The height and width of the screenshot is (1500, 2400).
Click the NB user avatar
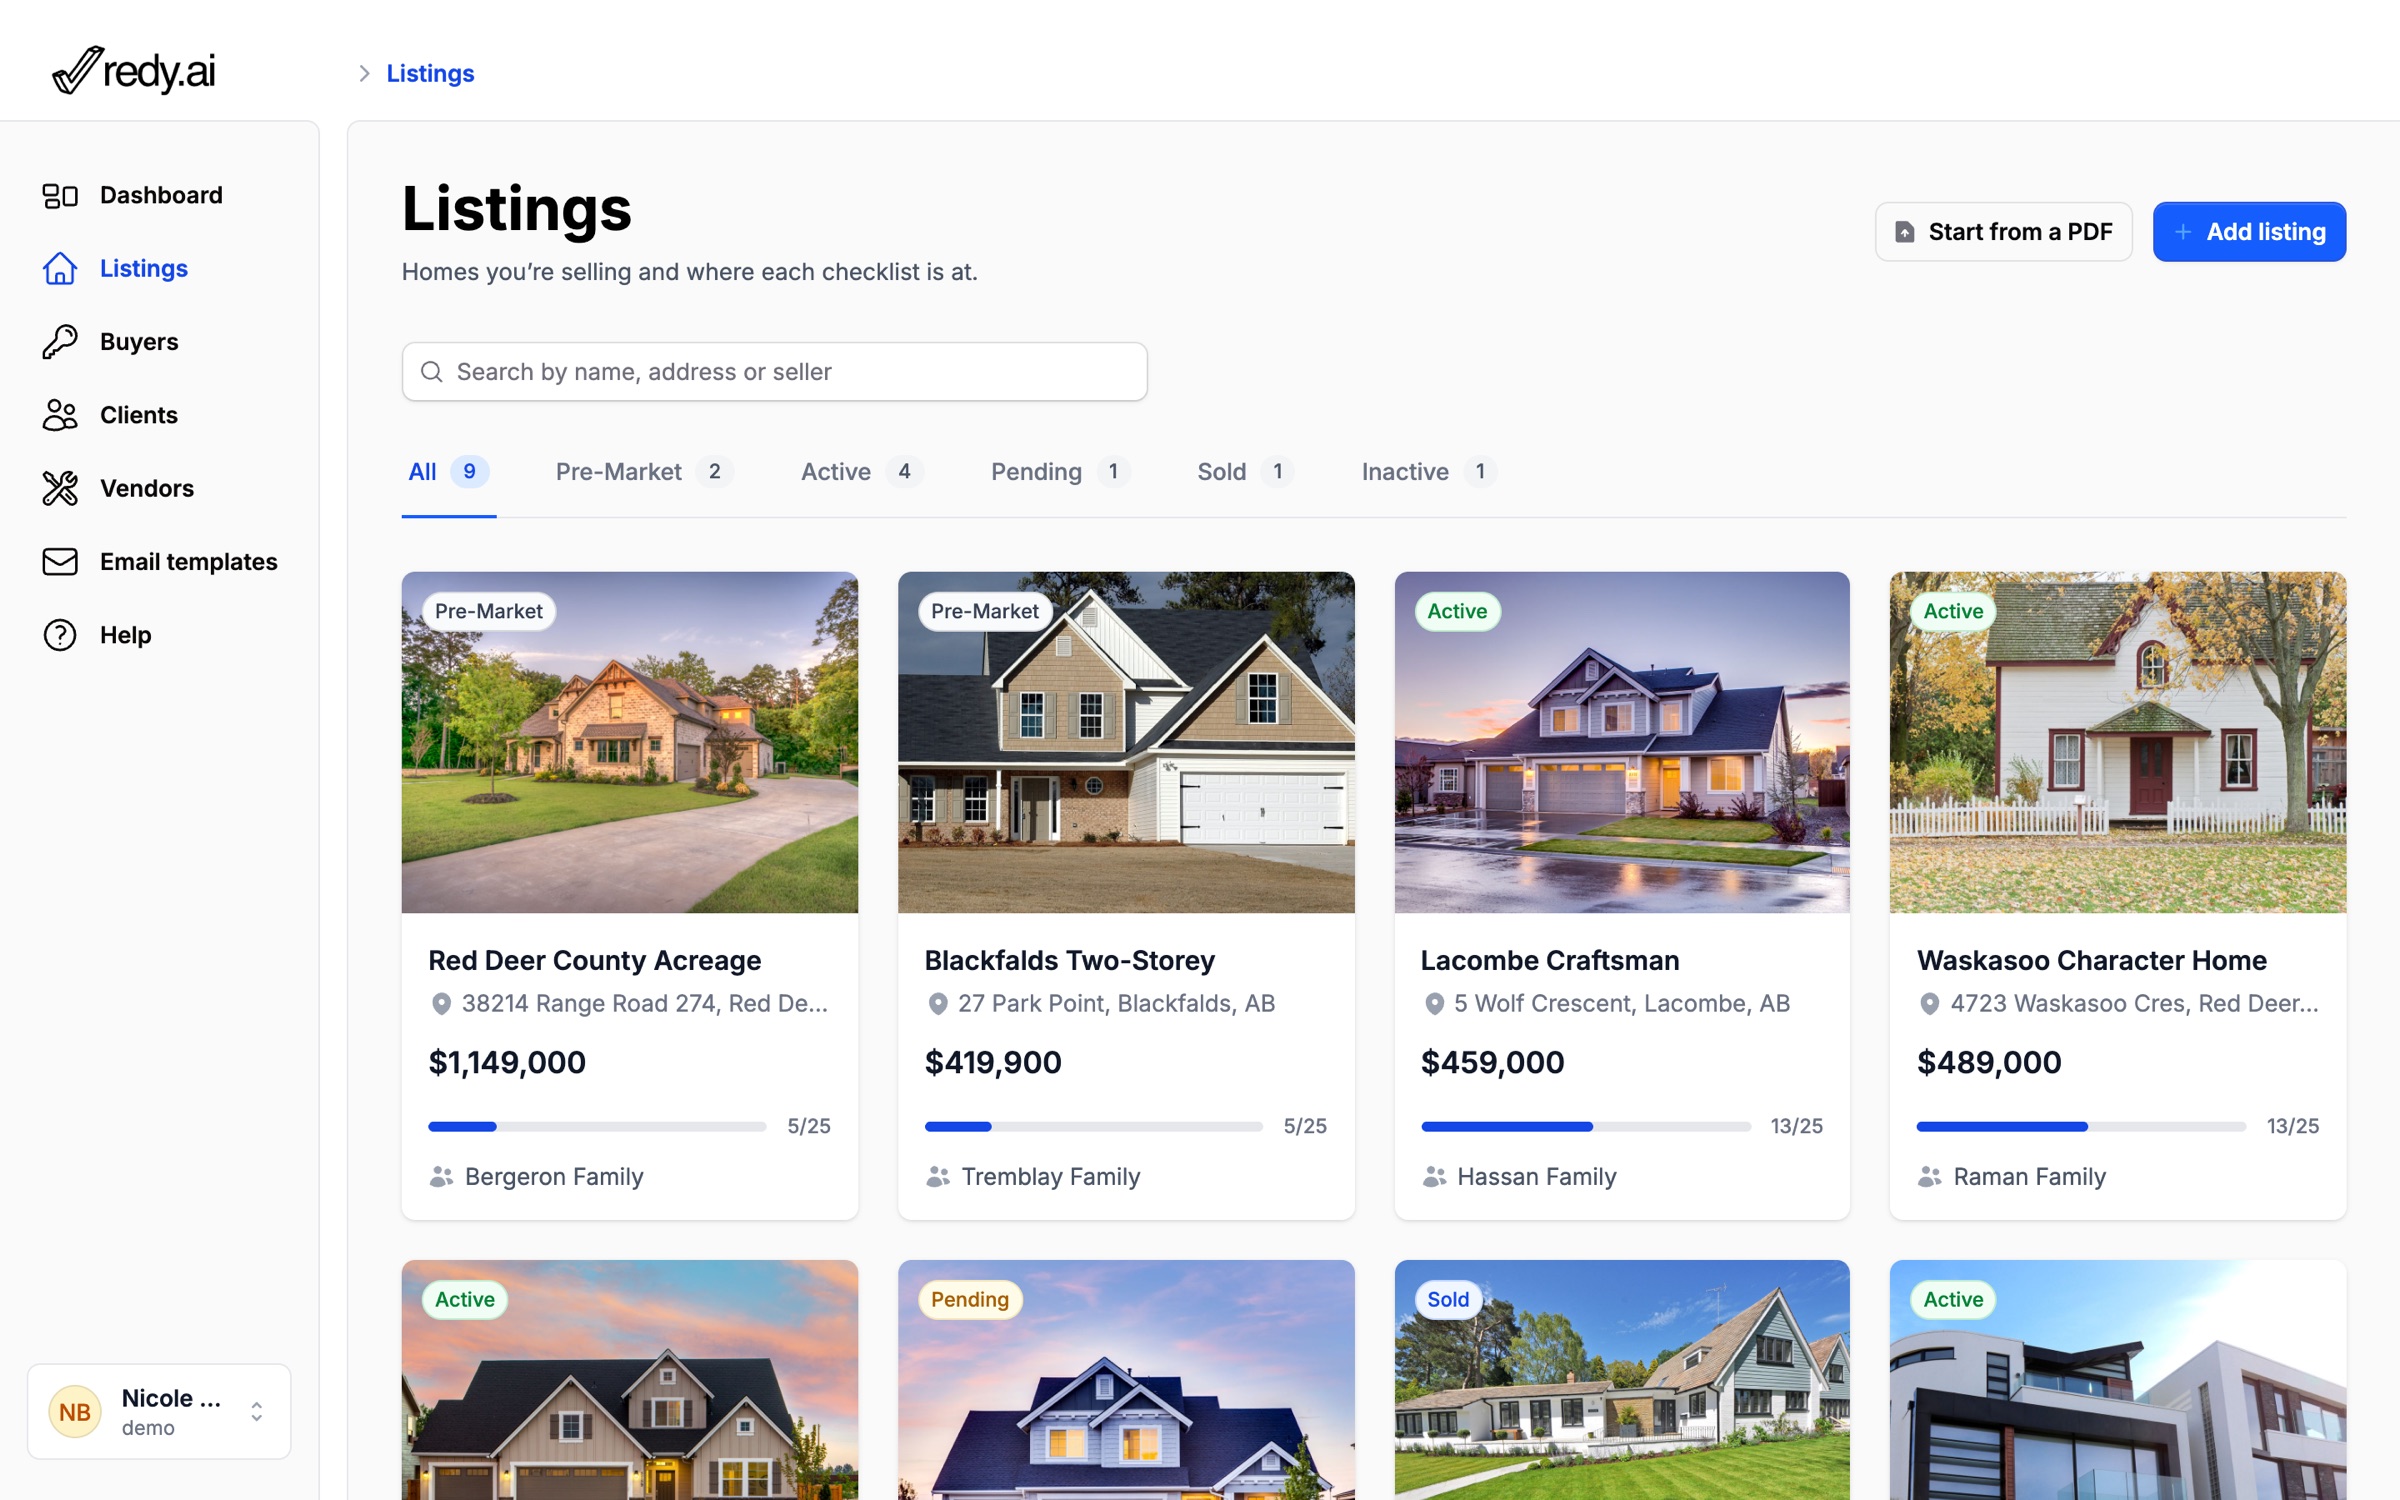(75, 1412)
